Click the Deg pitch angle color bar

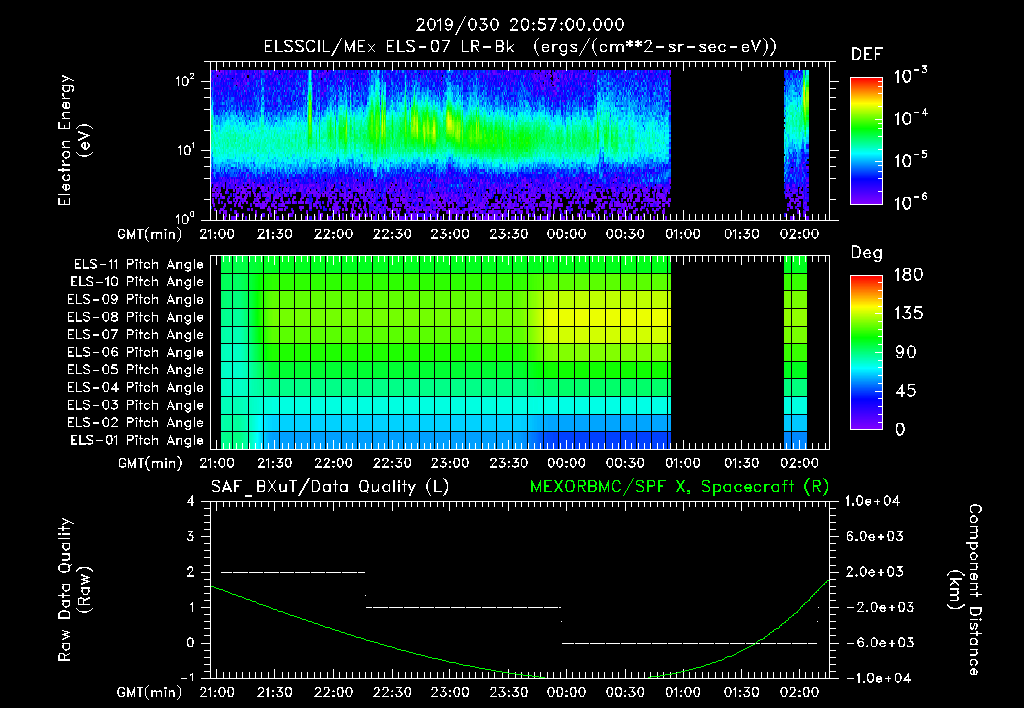(867, 353)
